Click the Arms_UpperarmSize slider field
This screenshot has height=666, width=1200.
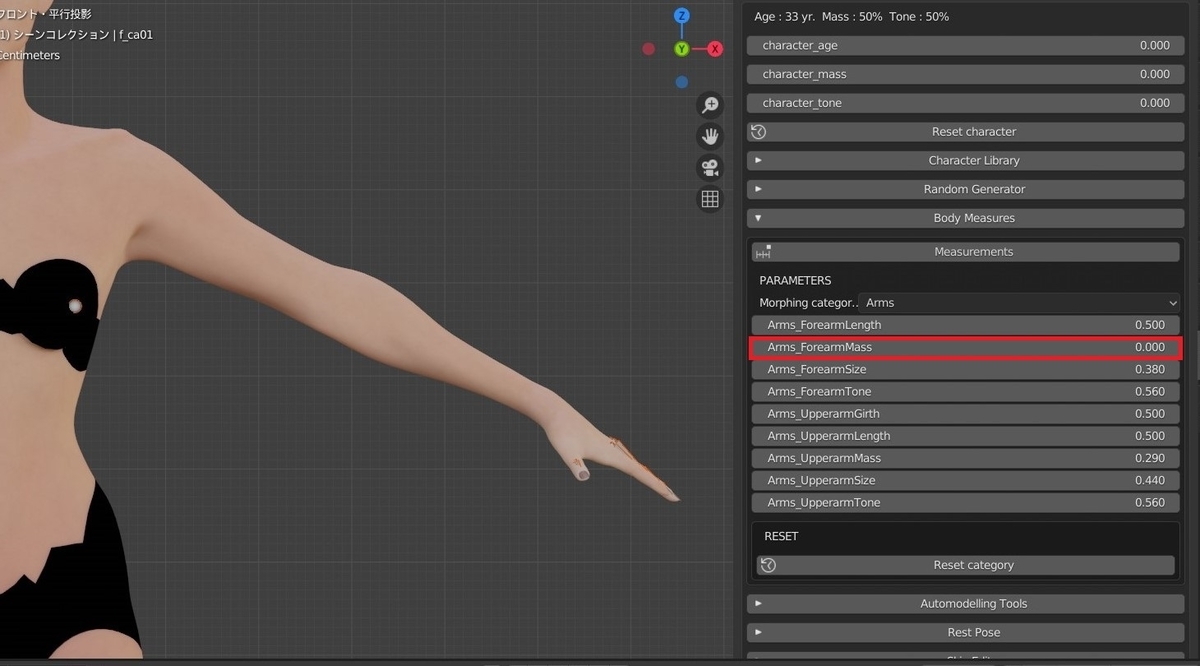pos(966,480)
